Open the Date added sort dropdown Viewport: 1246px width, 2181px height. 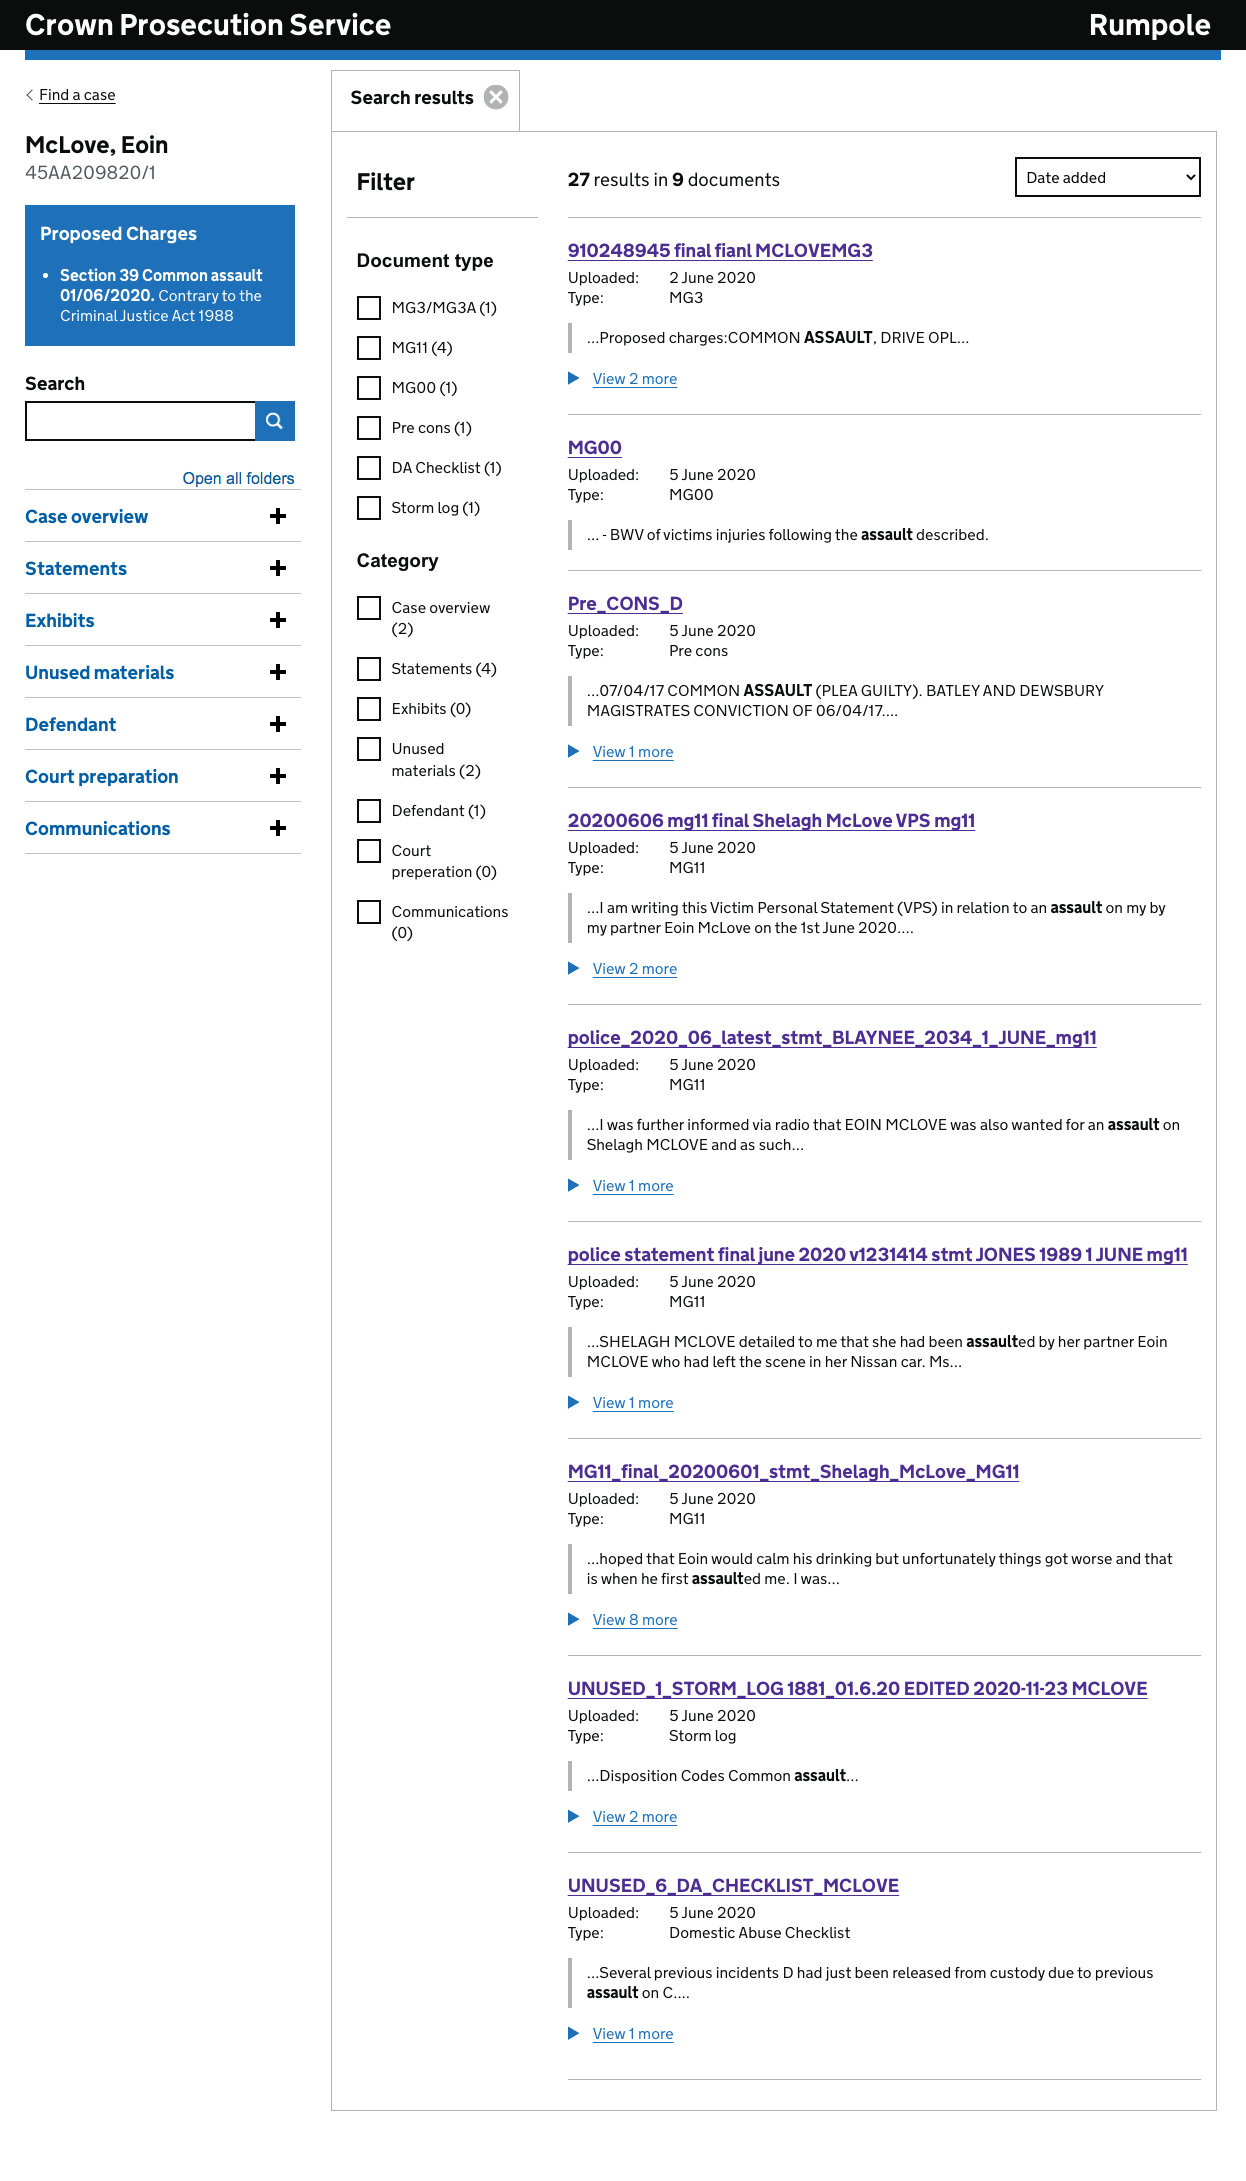(1107, 178)
